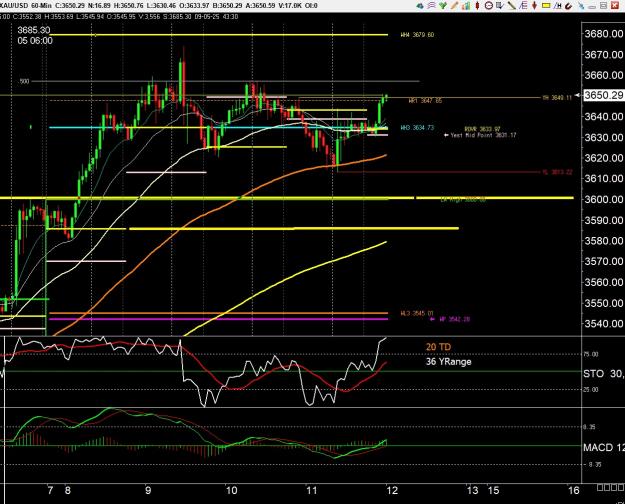Click the red low-price label near 3613

pyautogui.click(x=557, y=172)
